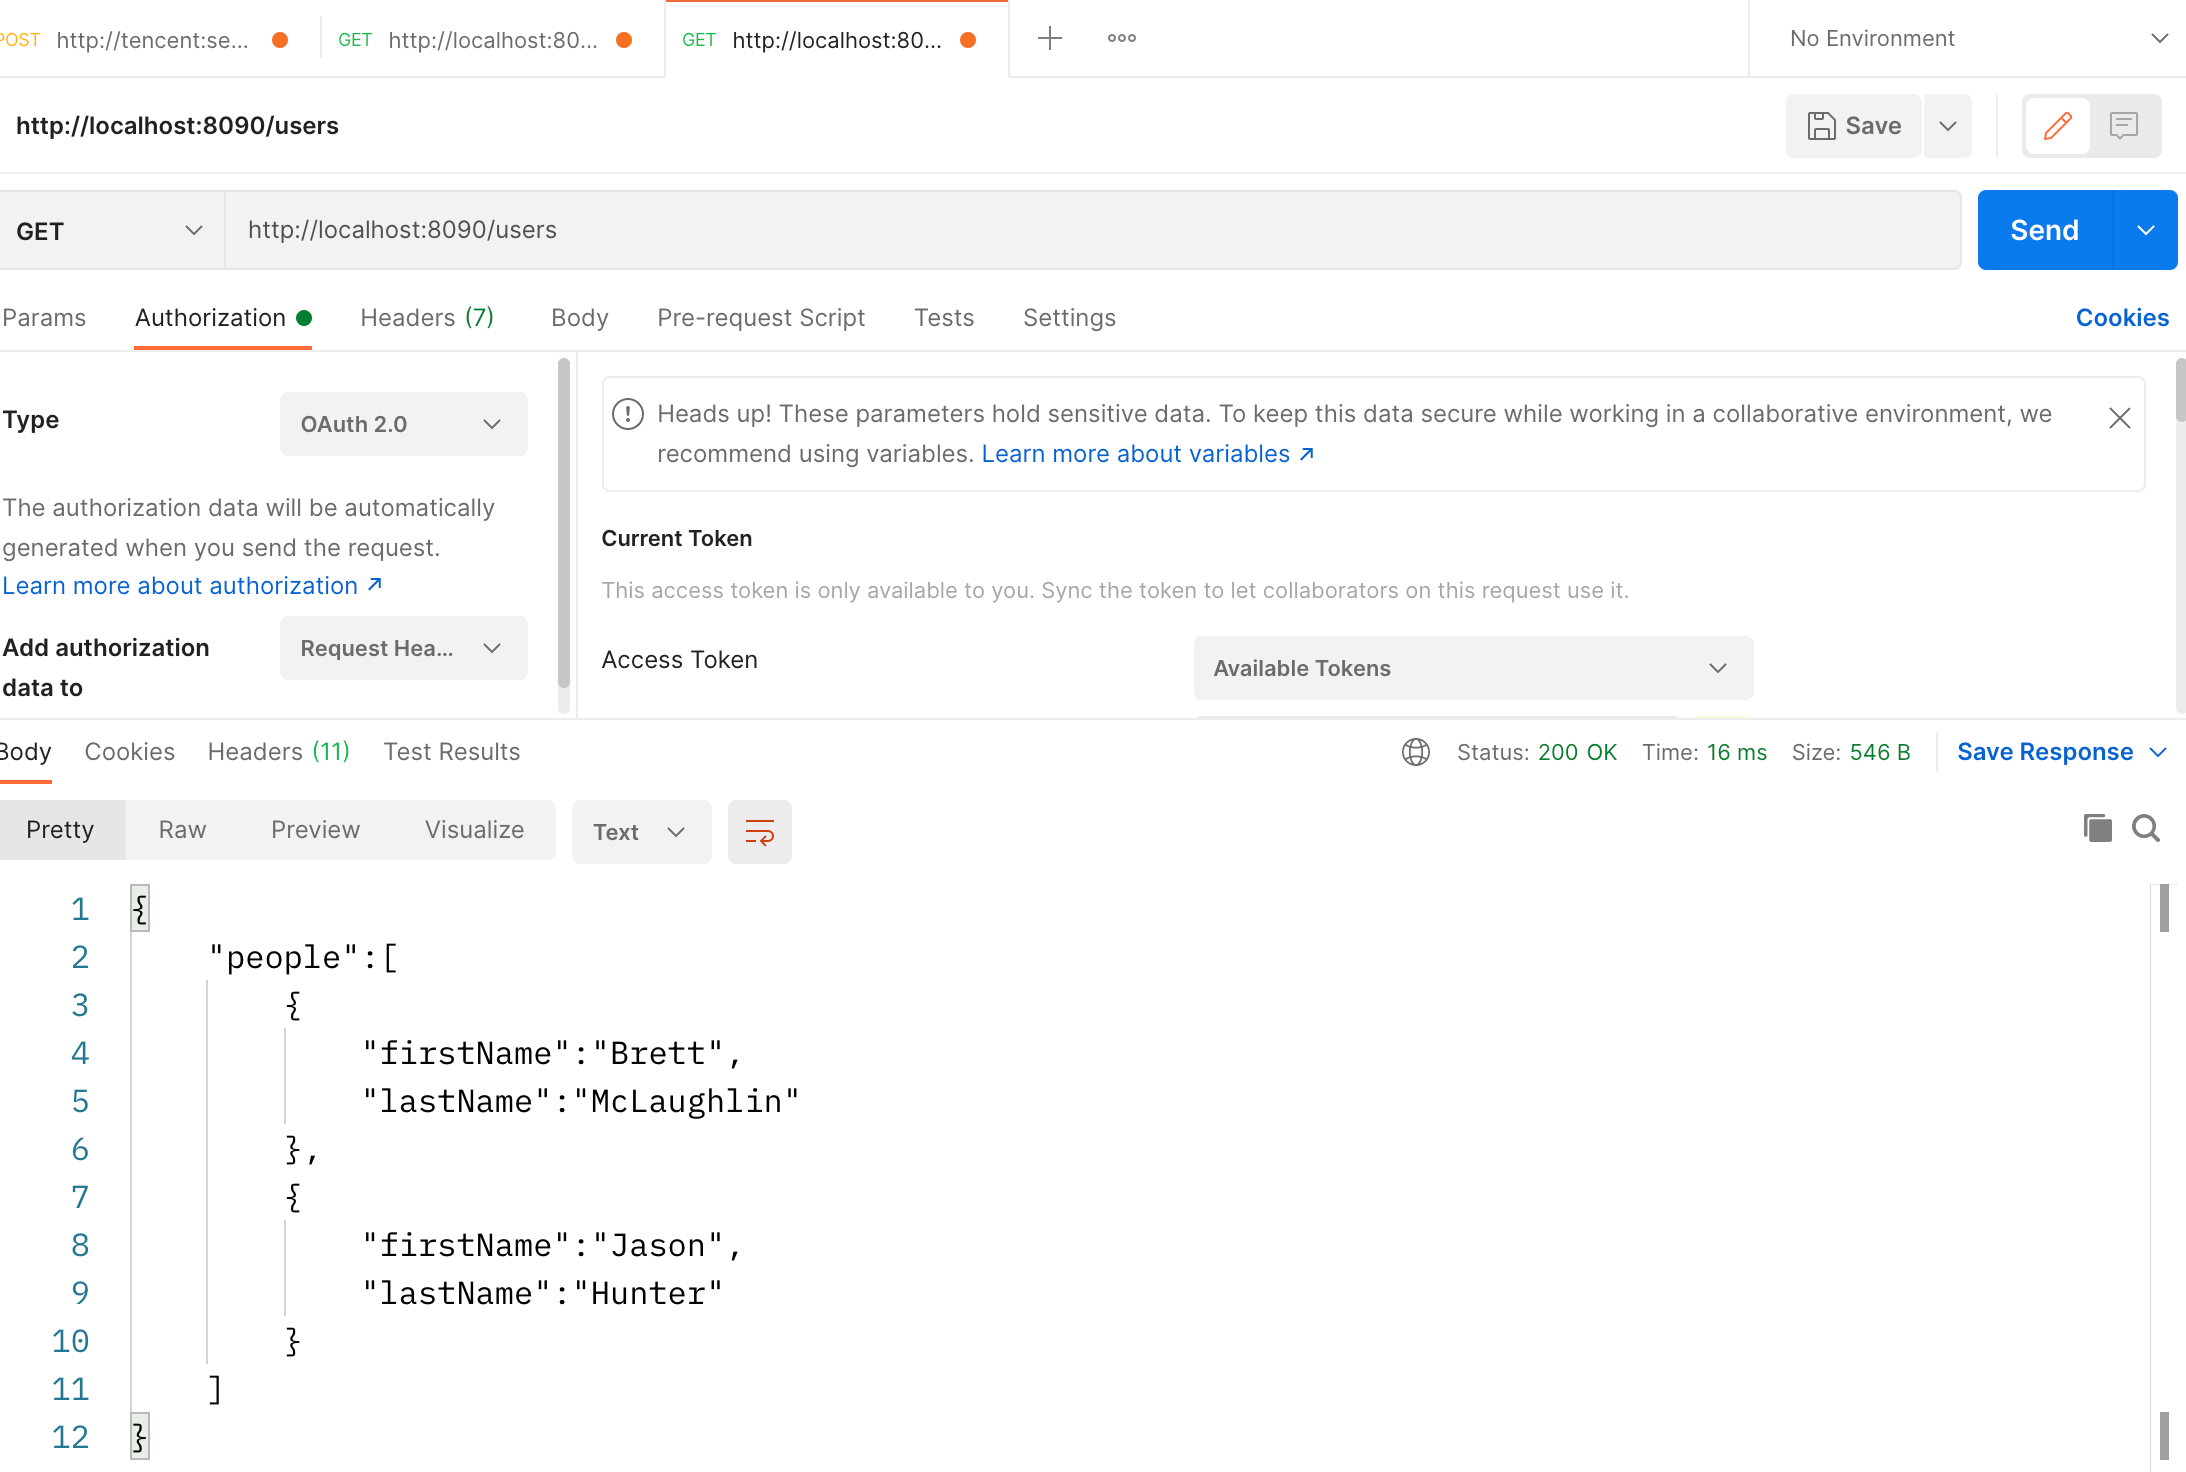The width and height of the screenshot is (2186, 1472).
Task: Expand the GET method dropdown
Action: pyautogui.click(x=110, y=231)
